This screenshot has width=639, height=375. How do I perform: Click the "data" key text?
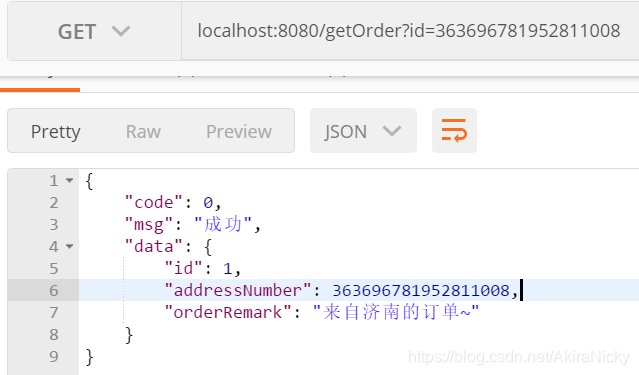pyautogui.click(x=154, y=246)
